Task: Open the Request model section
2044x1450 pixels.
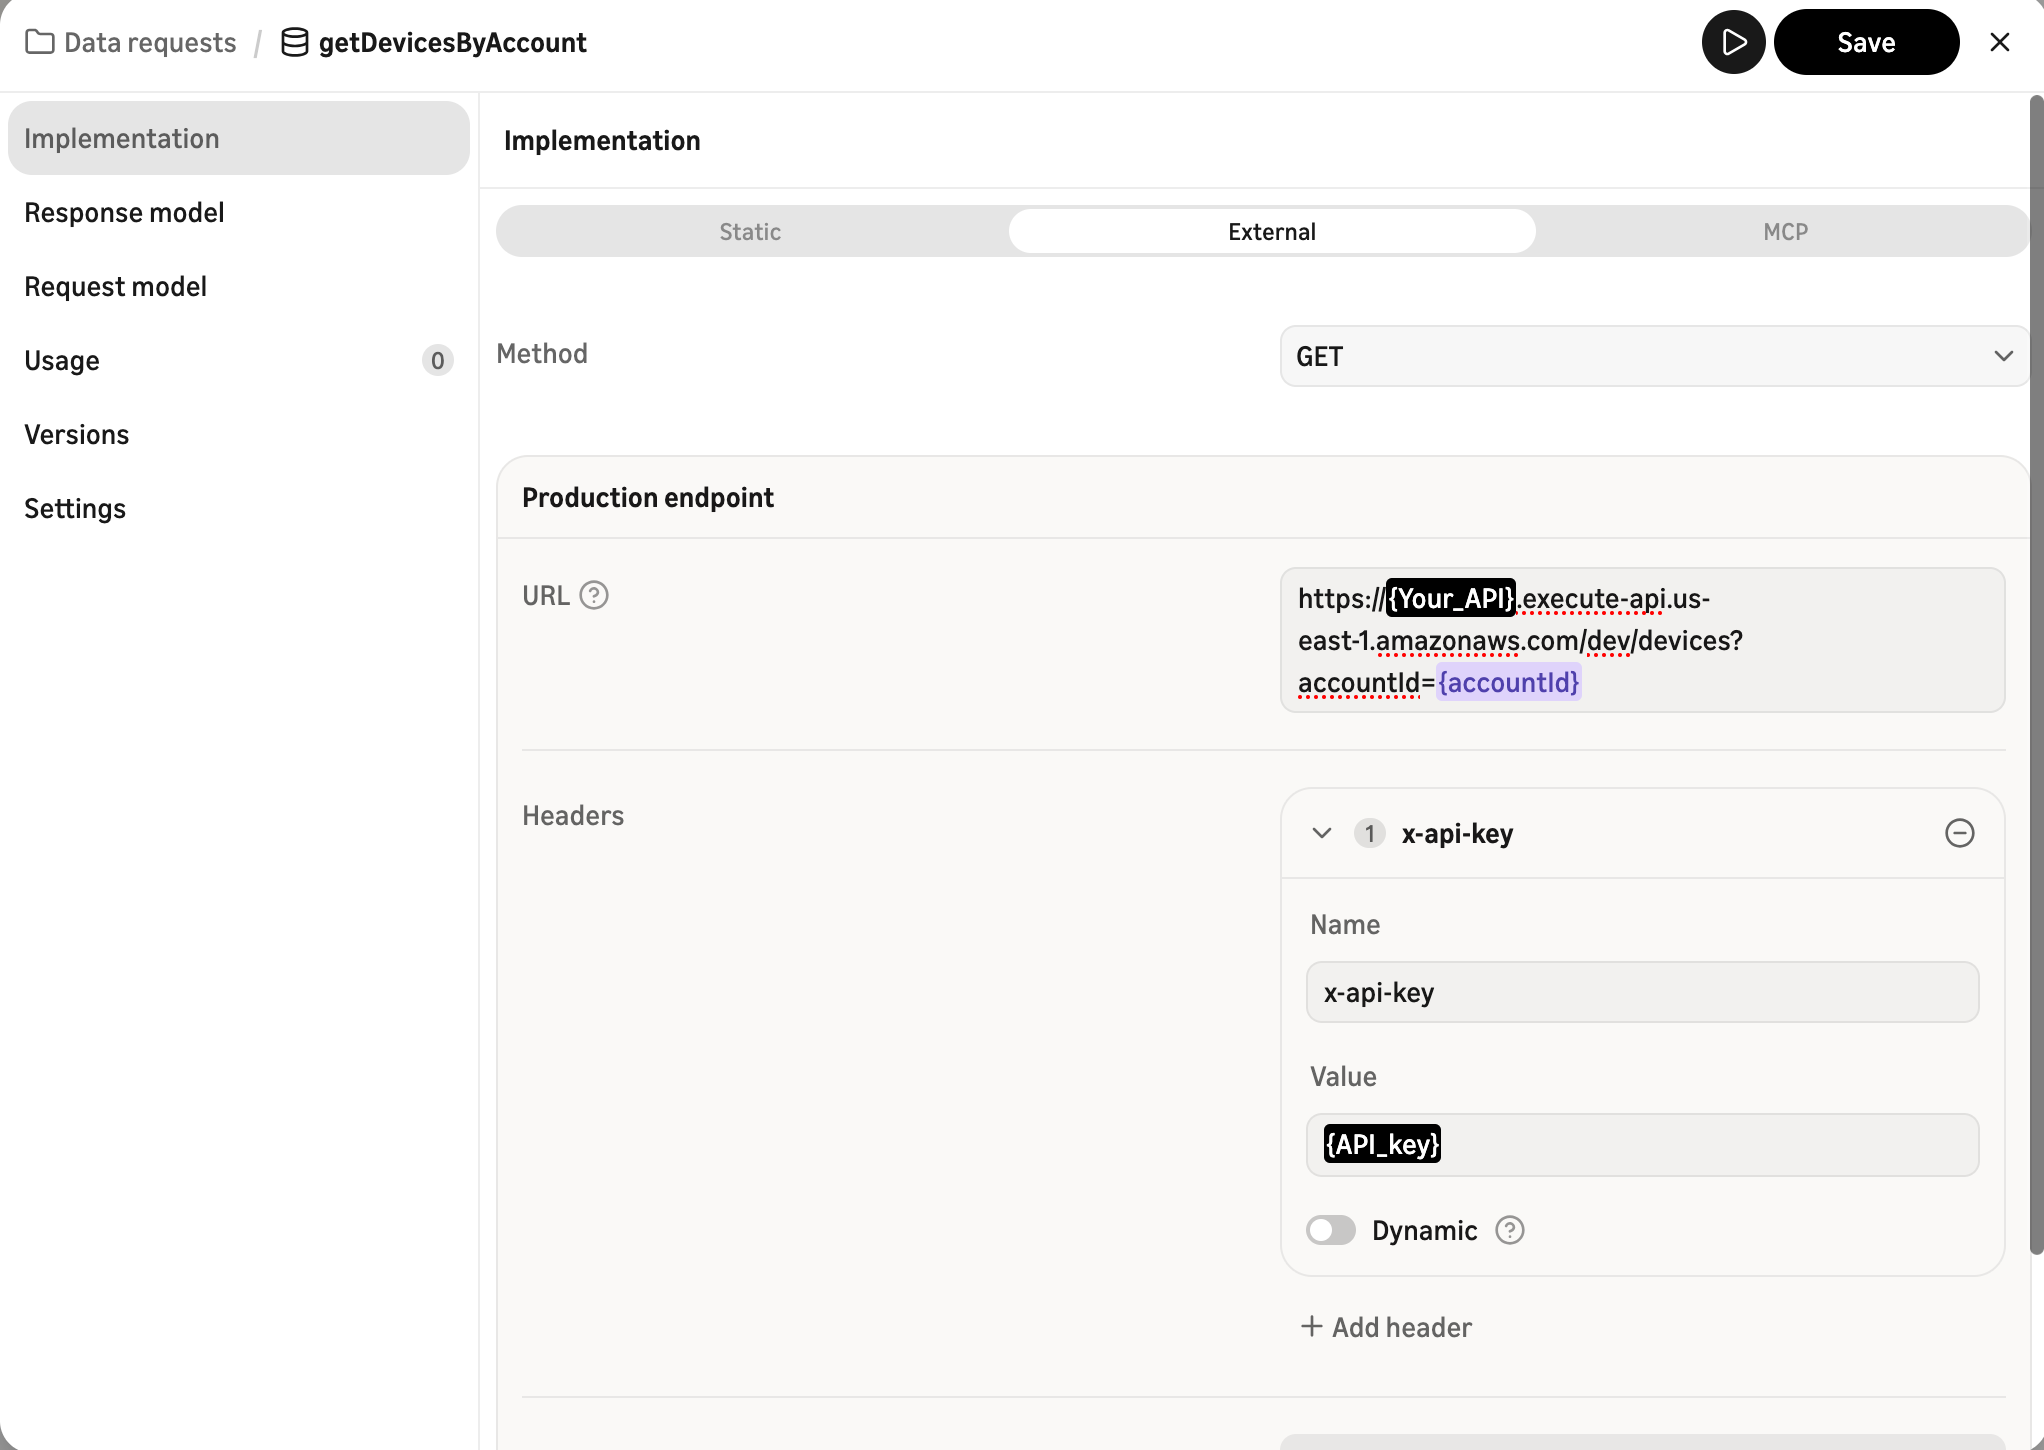Action: click(238, 286)
